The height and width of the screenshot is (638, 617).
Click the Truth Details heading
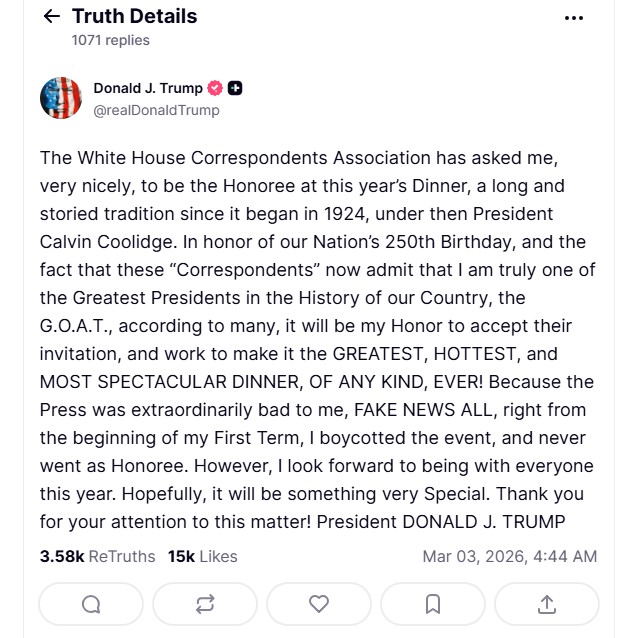click(x=134, y=17)
